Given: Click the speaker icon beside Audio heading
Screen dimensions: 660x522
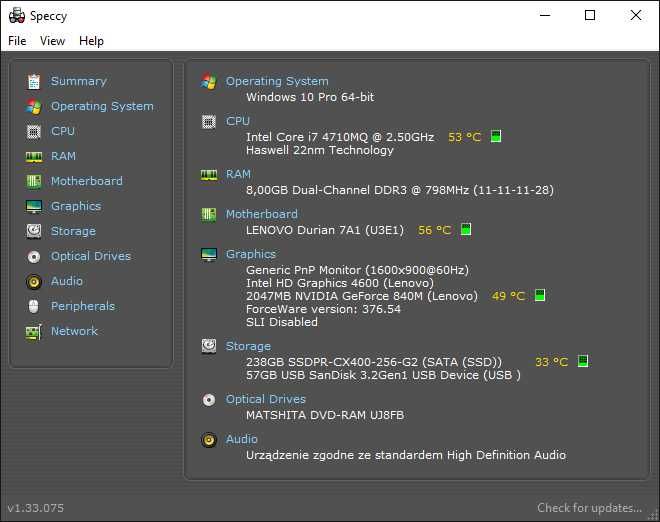Looking at the screenshot, I should 209,440.
